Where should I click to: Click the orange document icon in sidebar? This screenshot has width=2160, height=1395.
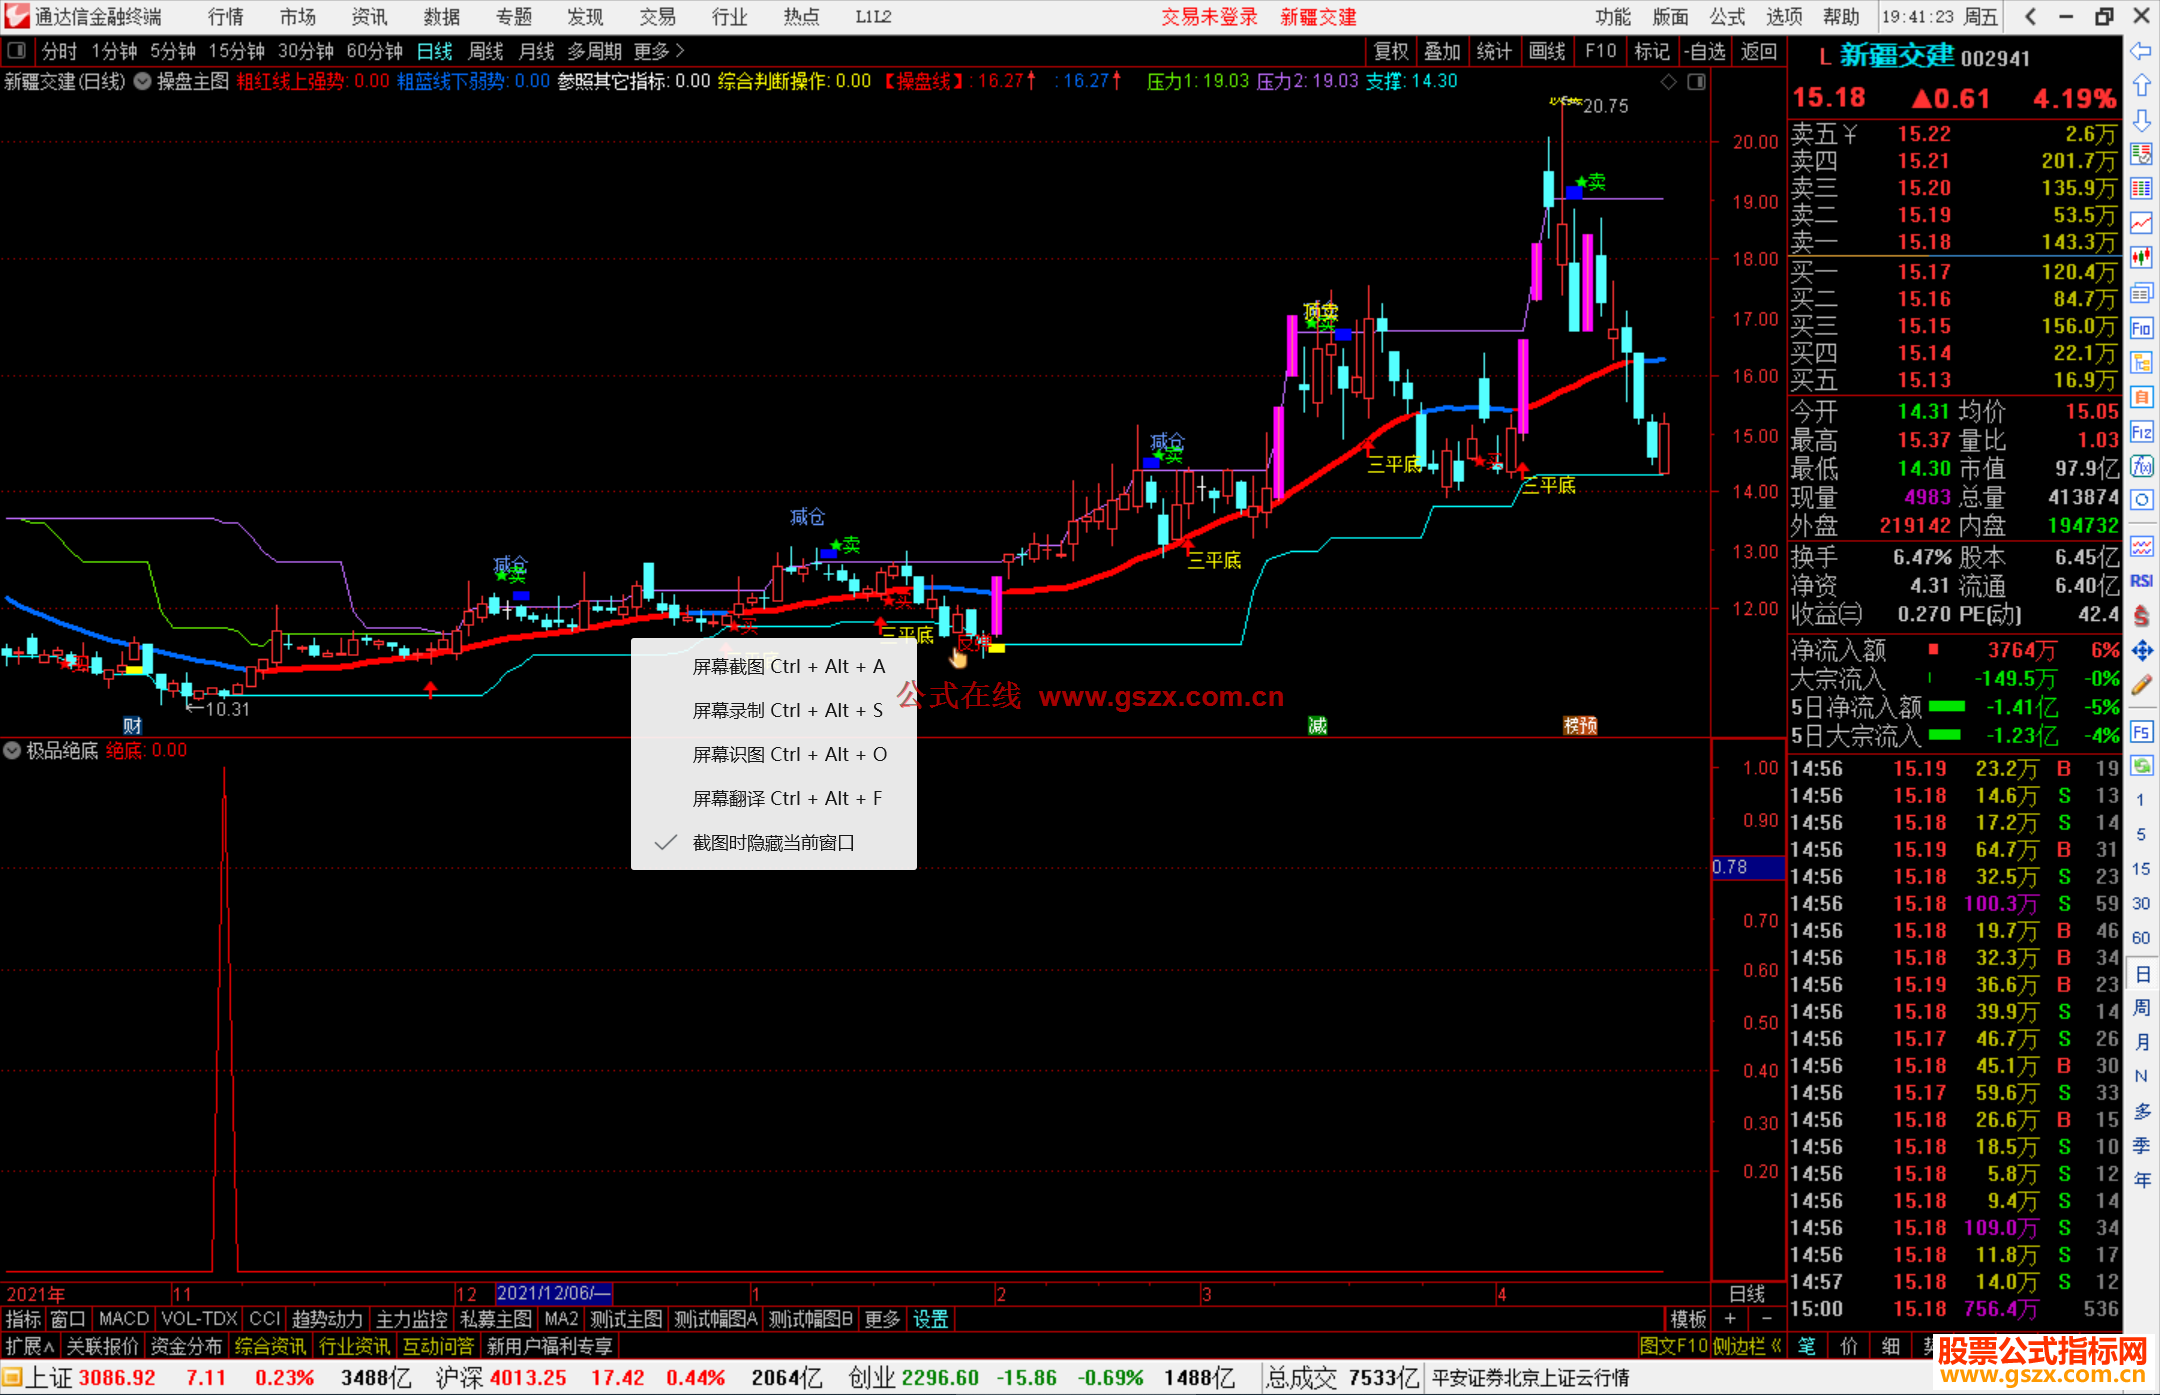pyautogui.click(x=2141, y=397)
